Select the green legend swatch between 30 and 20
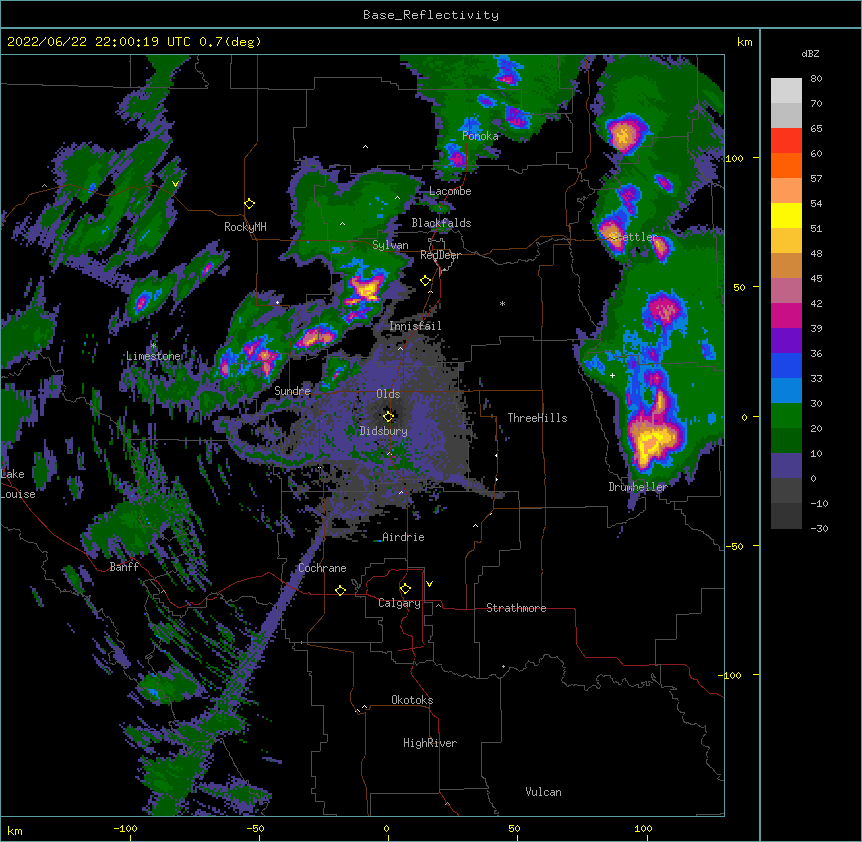This screenshot has height=842, width=862. point(786,416)
